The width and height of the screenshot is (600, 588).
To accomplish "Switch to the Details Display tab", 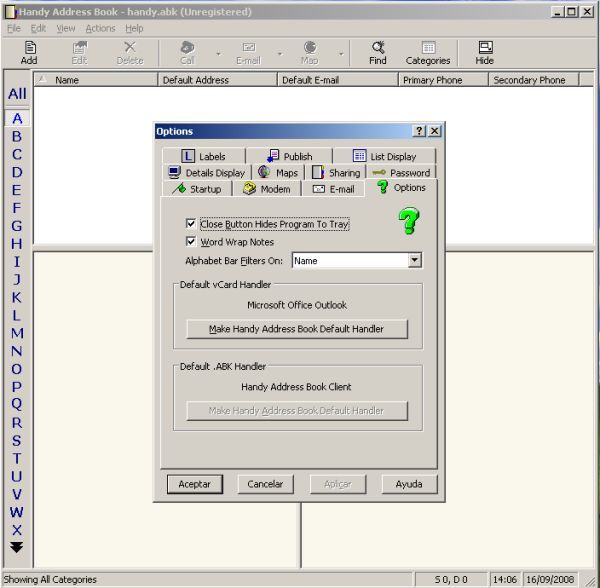I will pos(207,173).
